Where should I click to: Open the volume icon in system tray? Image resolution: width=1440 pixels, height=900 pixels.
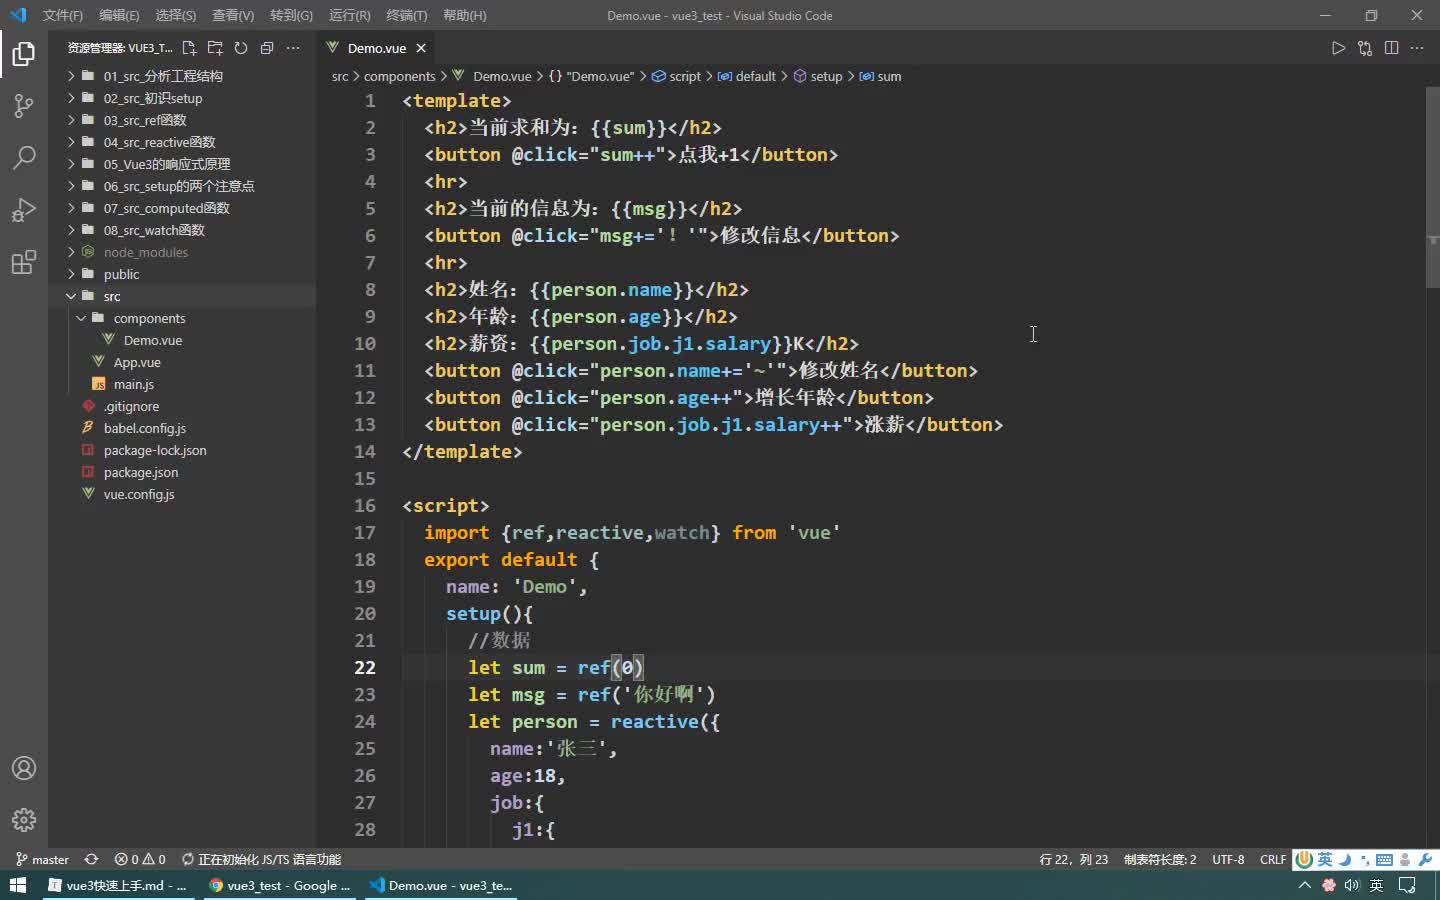point(1352,885)
